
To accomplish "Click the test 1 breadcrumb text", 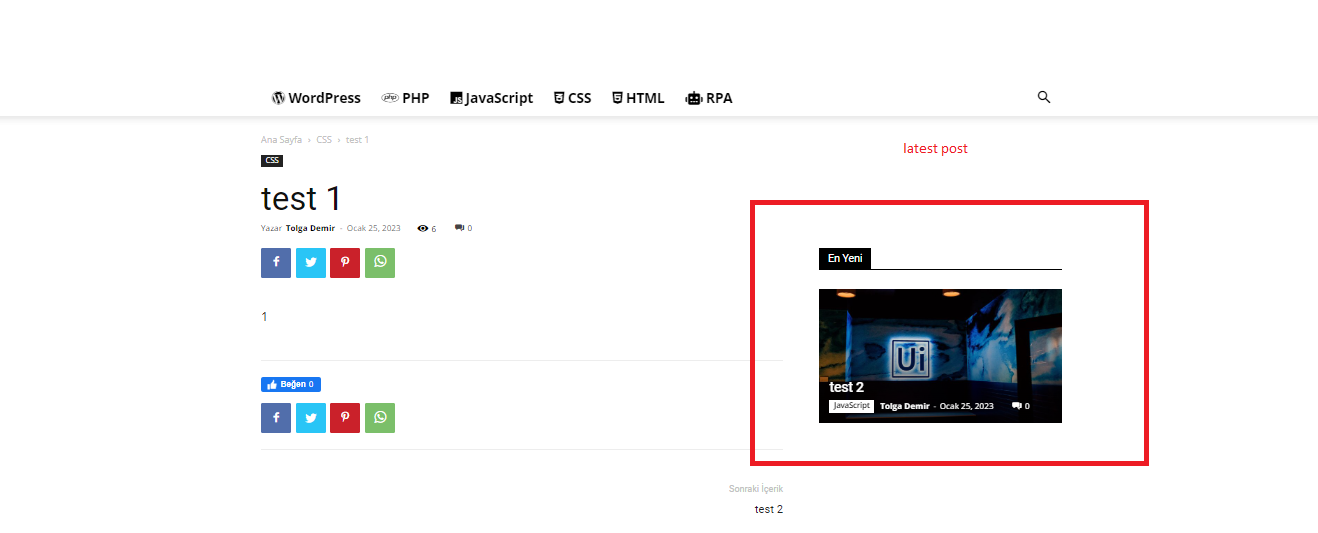I will point(357,140).
